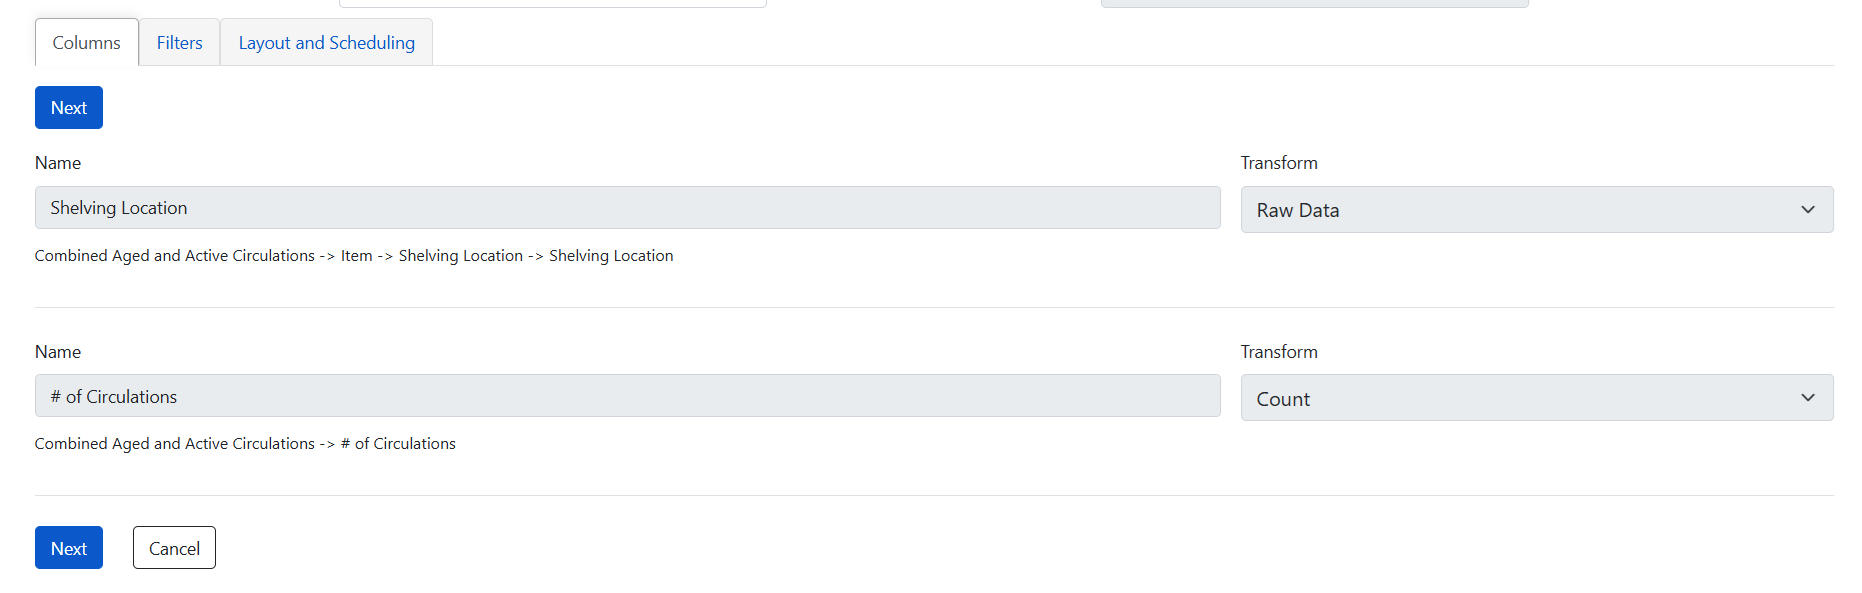Click the partially visible field above the Filters tab
This screenshot has width=1862, height=593.
[552, 3]
